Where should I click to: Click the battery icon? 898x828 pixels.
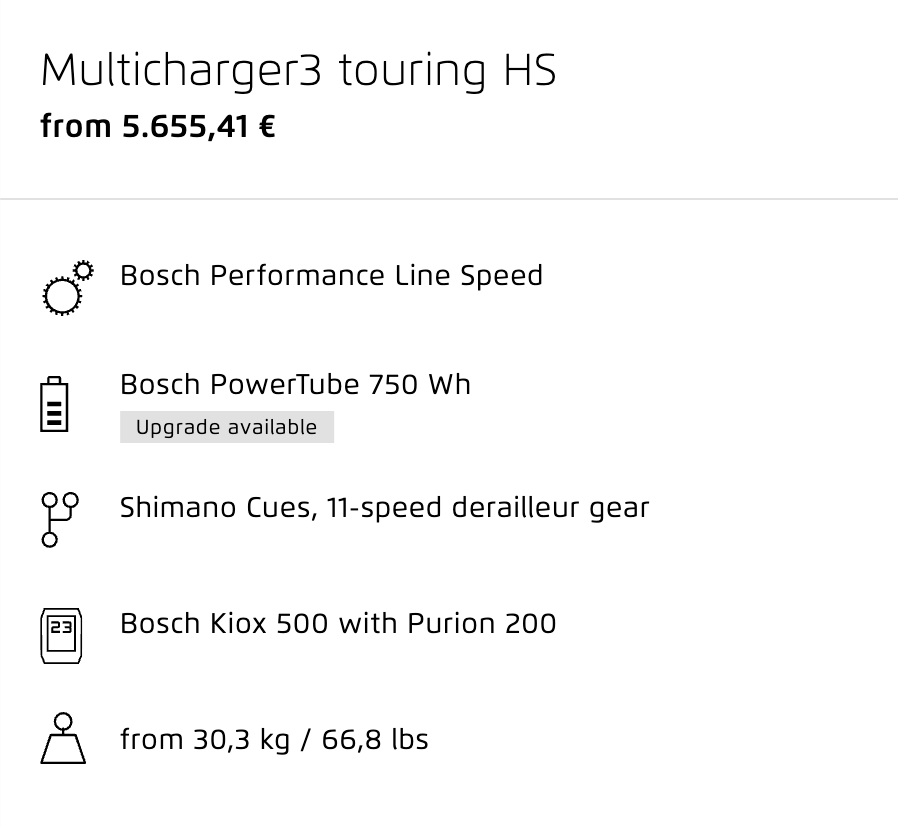(54, 404)
